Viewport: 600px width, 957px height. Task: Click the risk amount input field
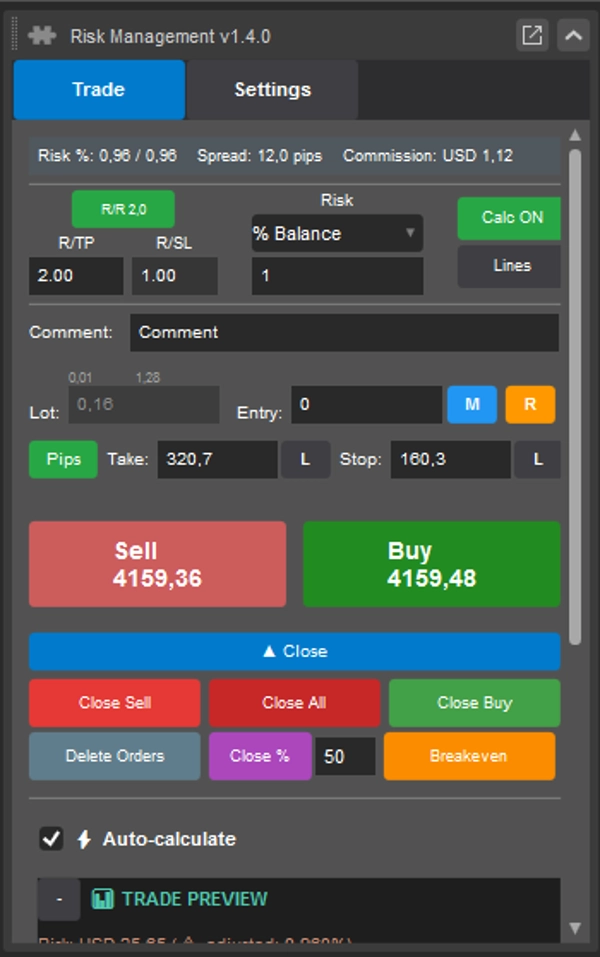point(337,276)
